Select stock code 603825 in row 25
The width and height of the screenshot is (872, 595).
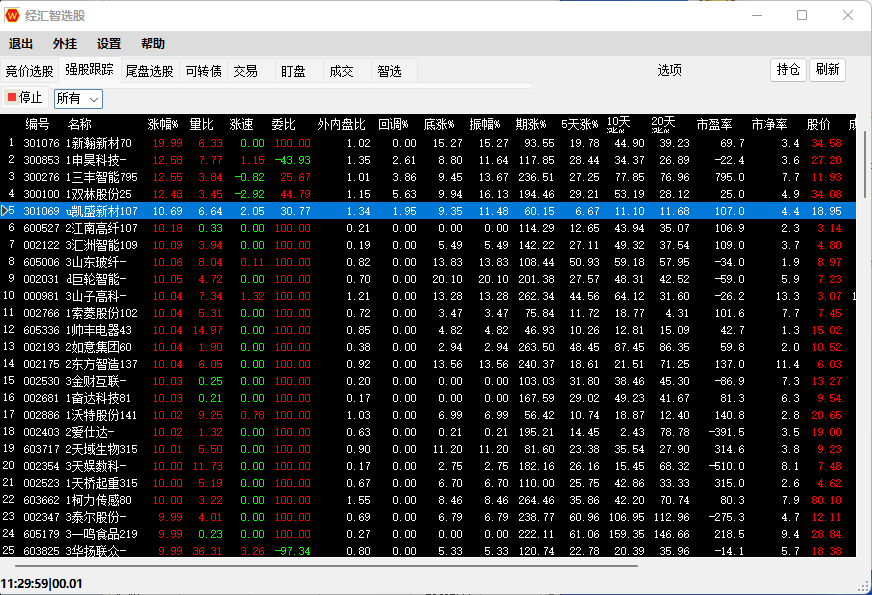tap(41, 551)
